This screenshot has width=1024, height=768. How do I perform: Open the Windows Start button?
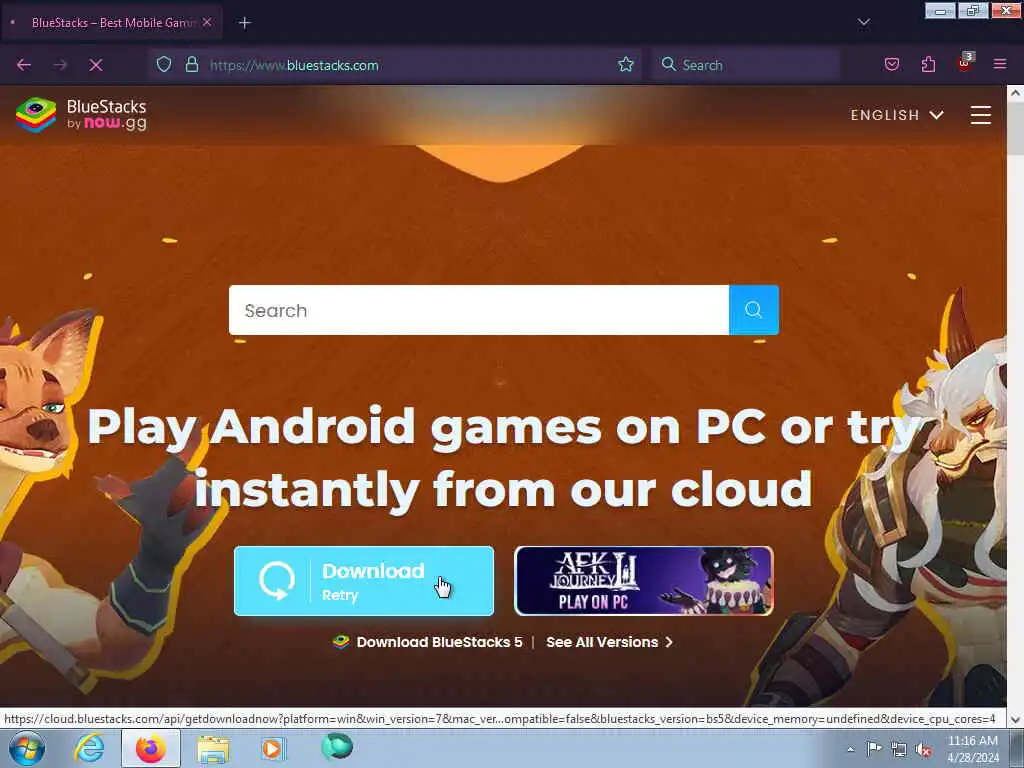pos(27,749)
